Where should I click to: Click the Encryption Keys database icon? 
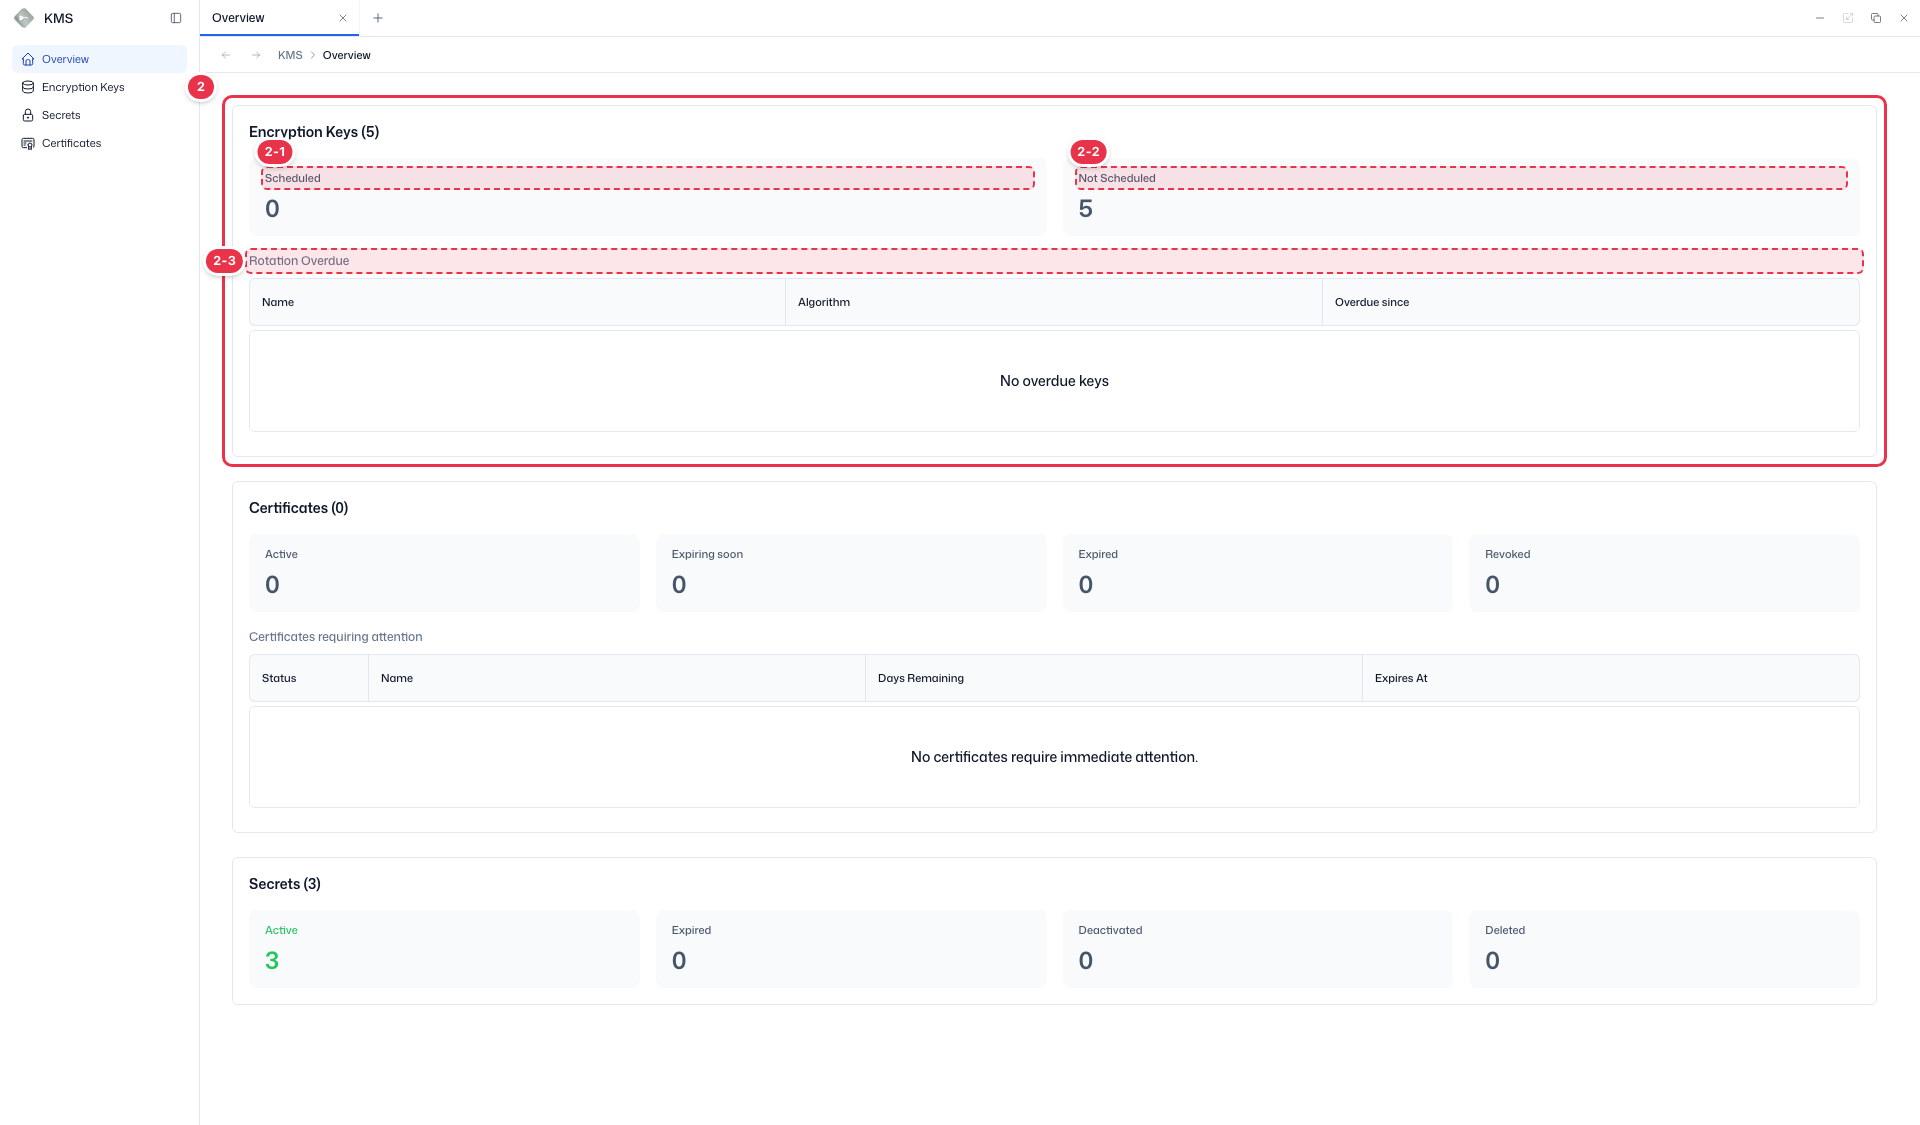tap(28, 87)
